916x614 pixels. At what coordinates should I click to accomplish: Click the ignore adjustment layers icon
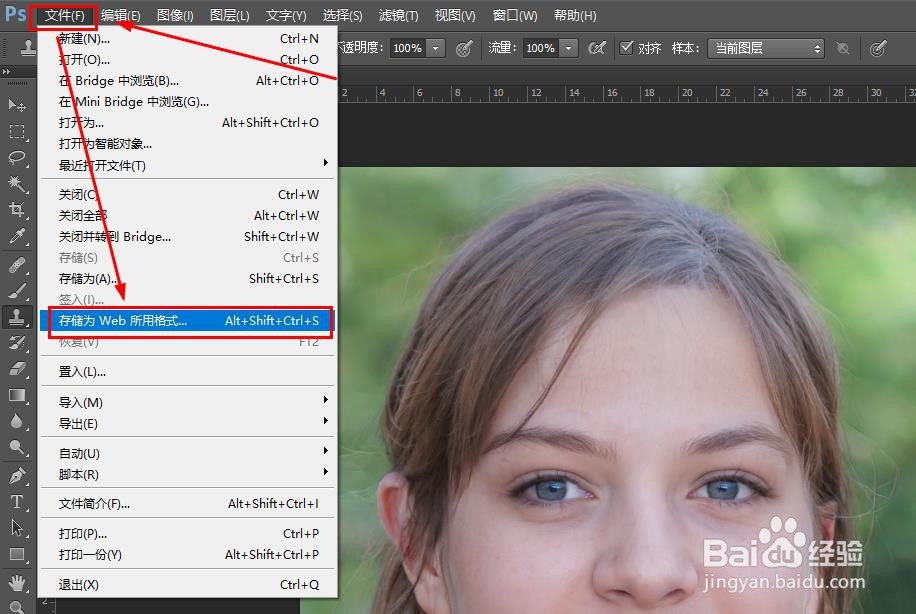pyautogui.click(x=842, y=48)
